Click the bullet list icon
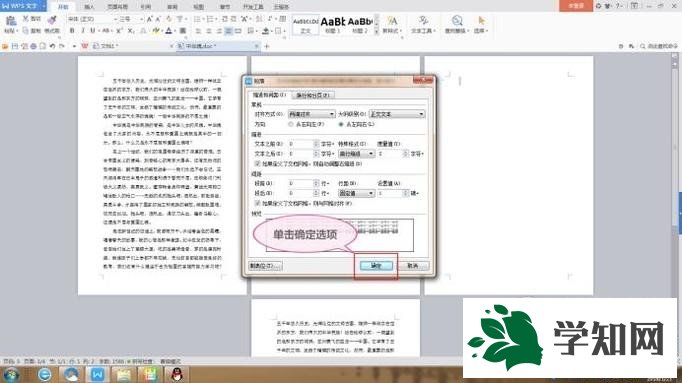The image size is (682, 383). pyautogui.click(x=197, y=19)
